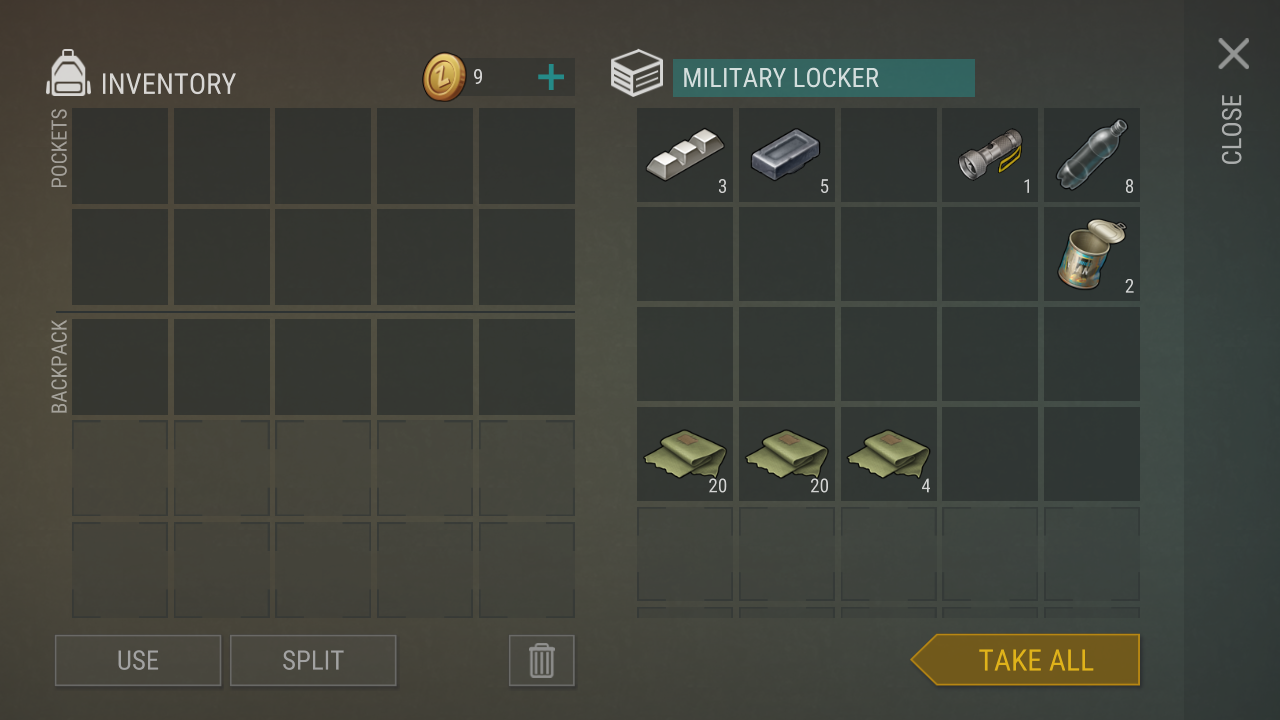
Task: Click the locker crate icon beside the title
Action: point(637,73)
